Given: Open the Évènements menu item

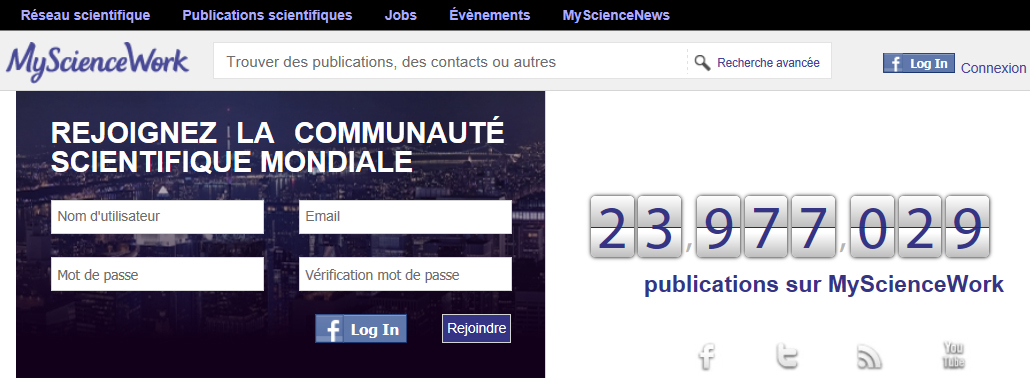Looking at the screenshot, I should [489, 15].
